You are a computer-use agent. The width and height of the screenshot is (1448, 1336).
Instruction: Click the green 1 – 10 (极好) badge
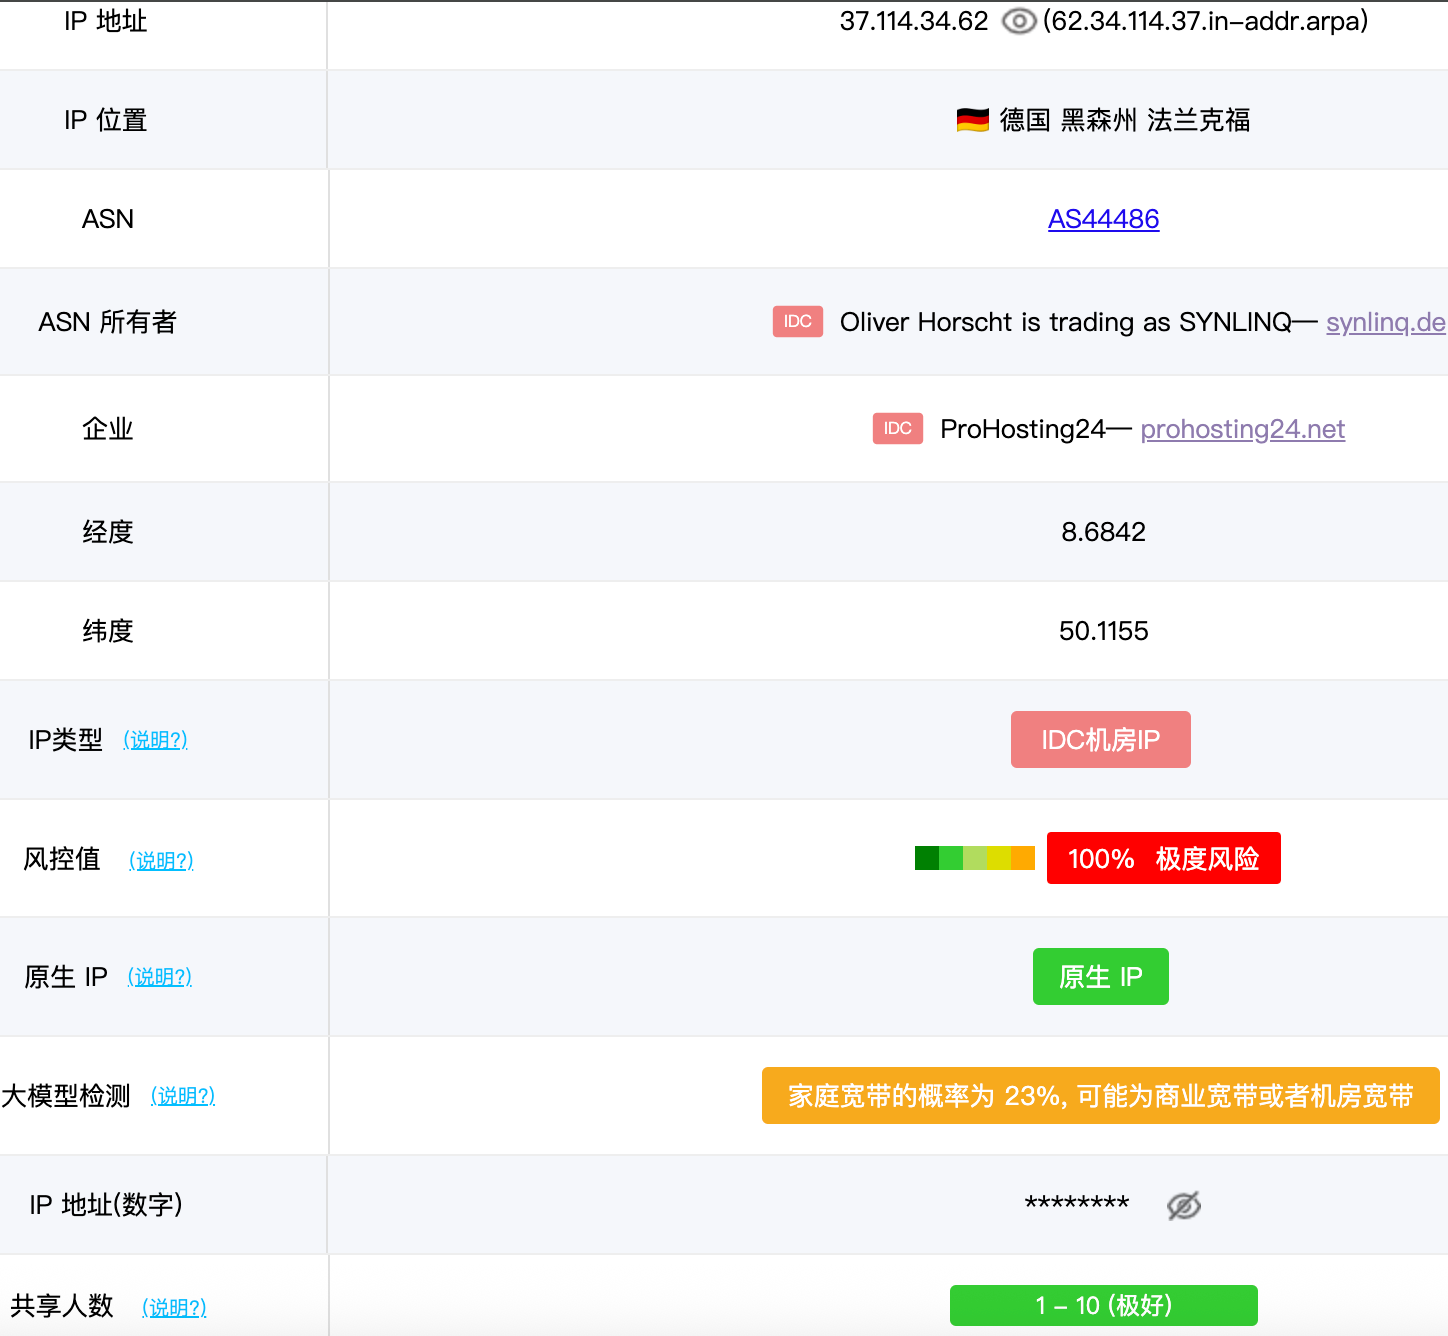point(1103,1305)
